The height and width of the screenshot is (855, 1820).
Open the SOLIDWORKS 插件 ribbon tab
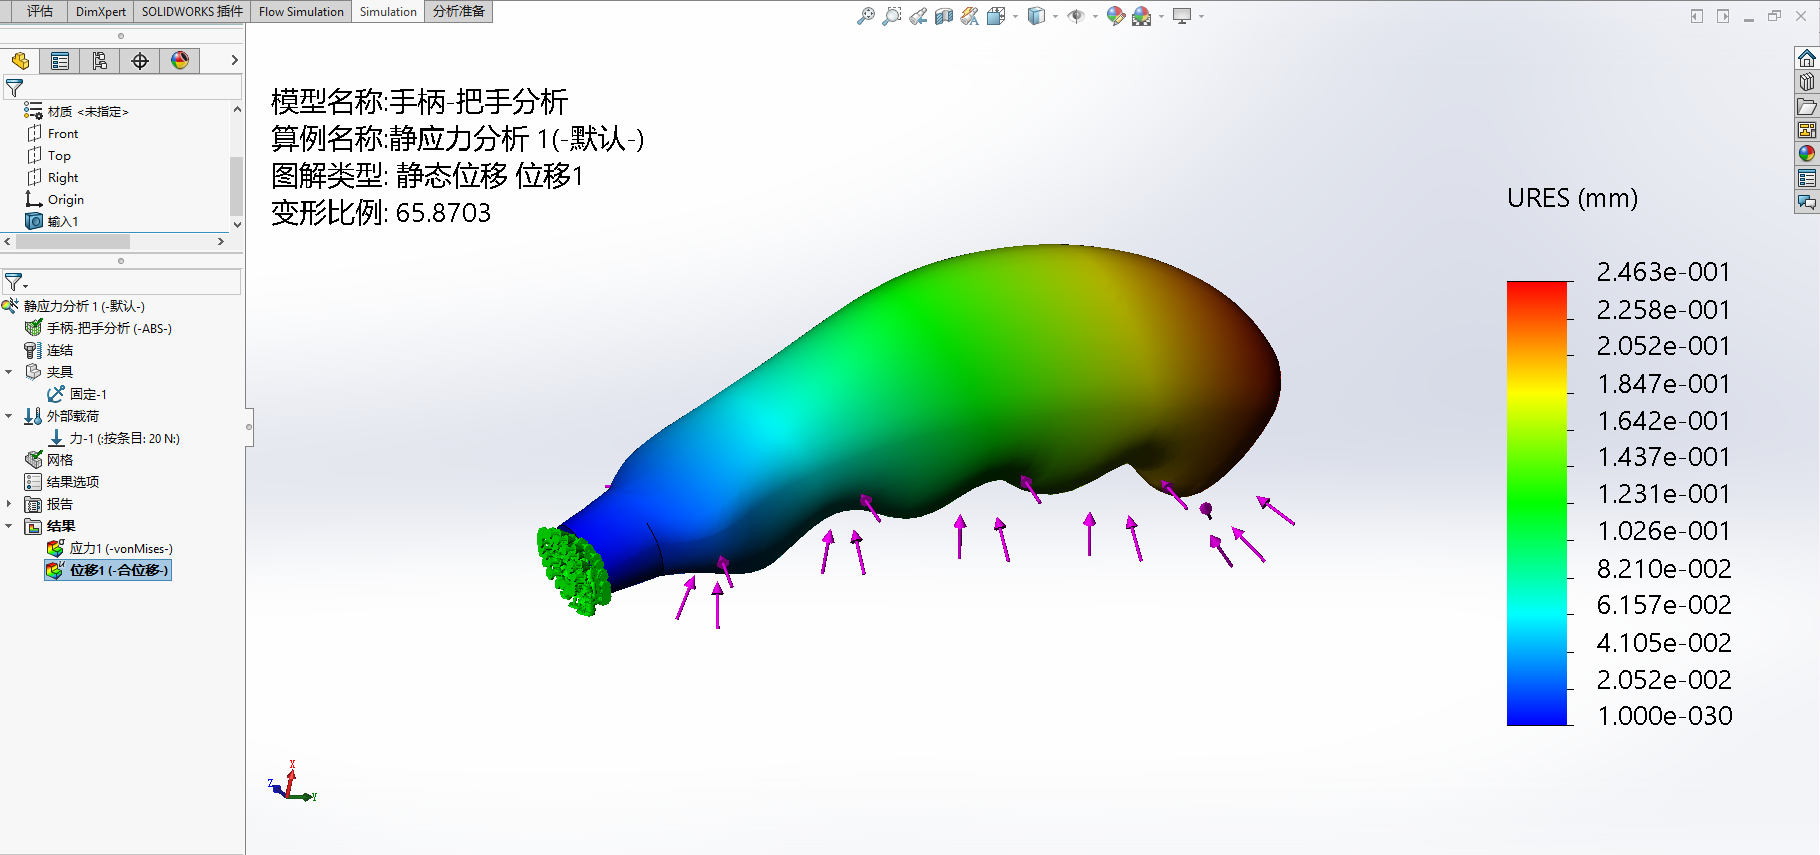(192, 12)
